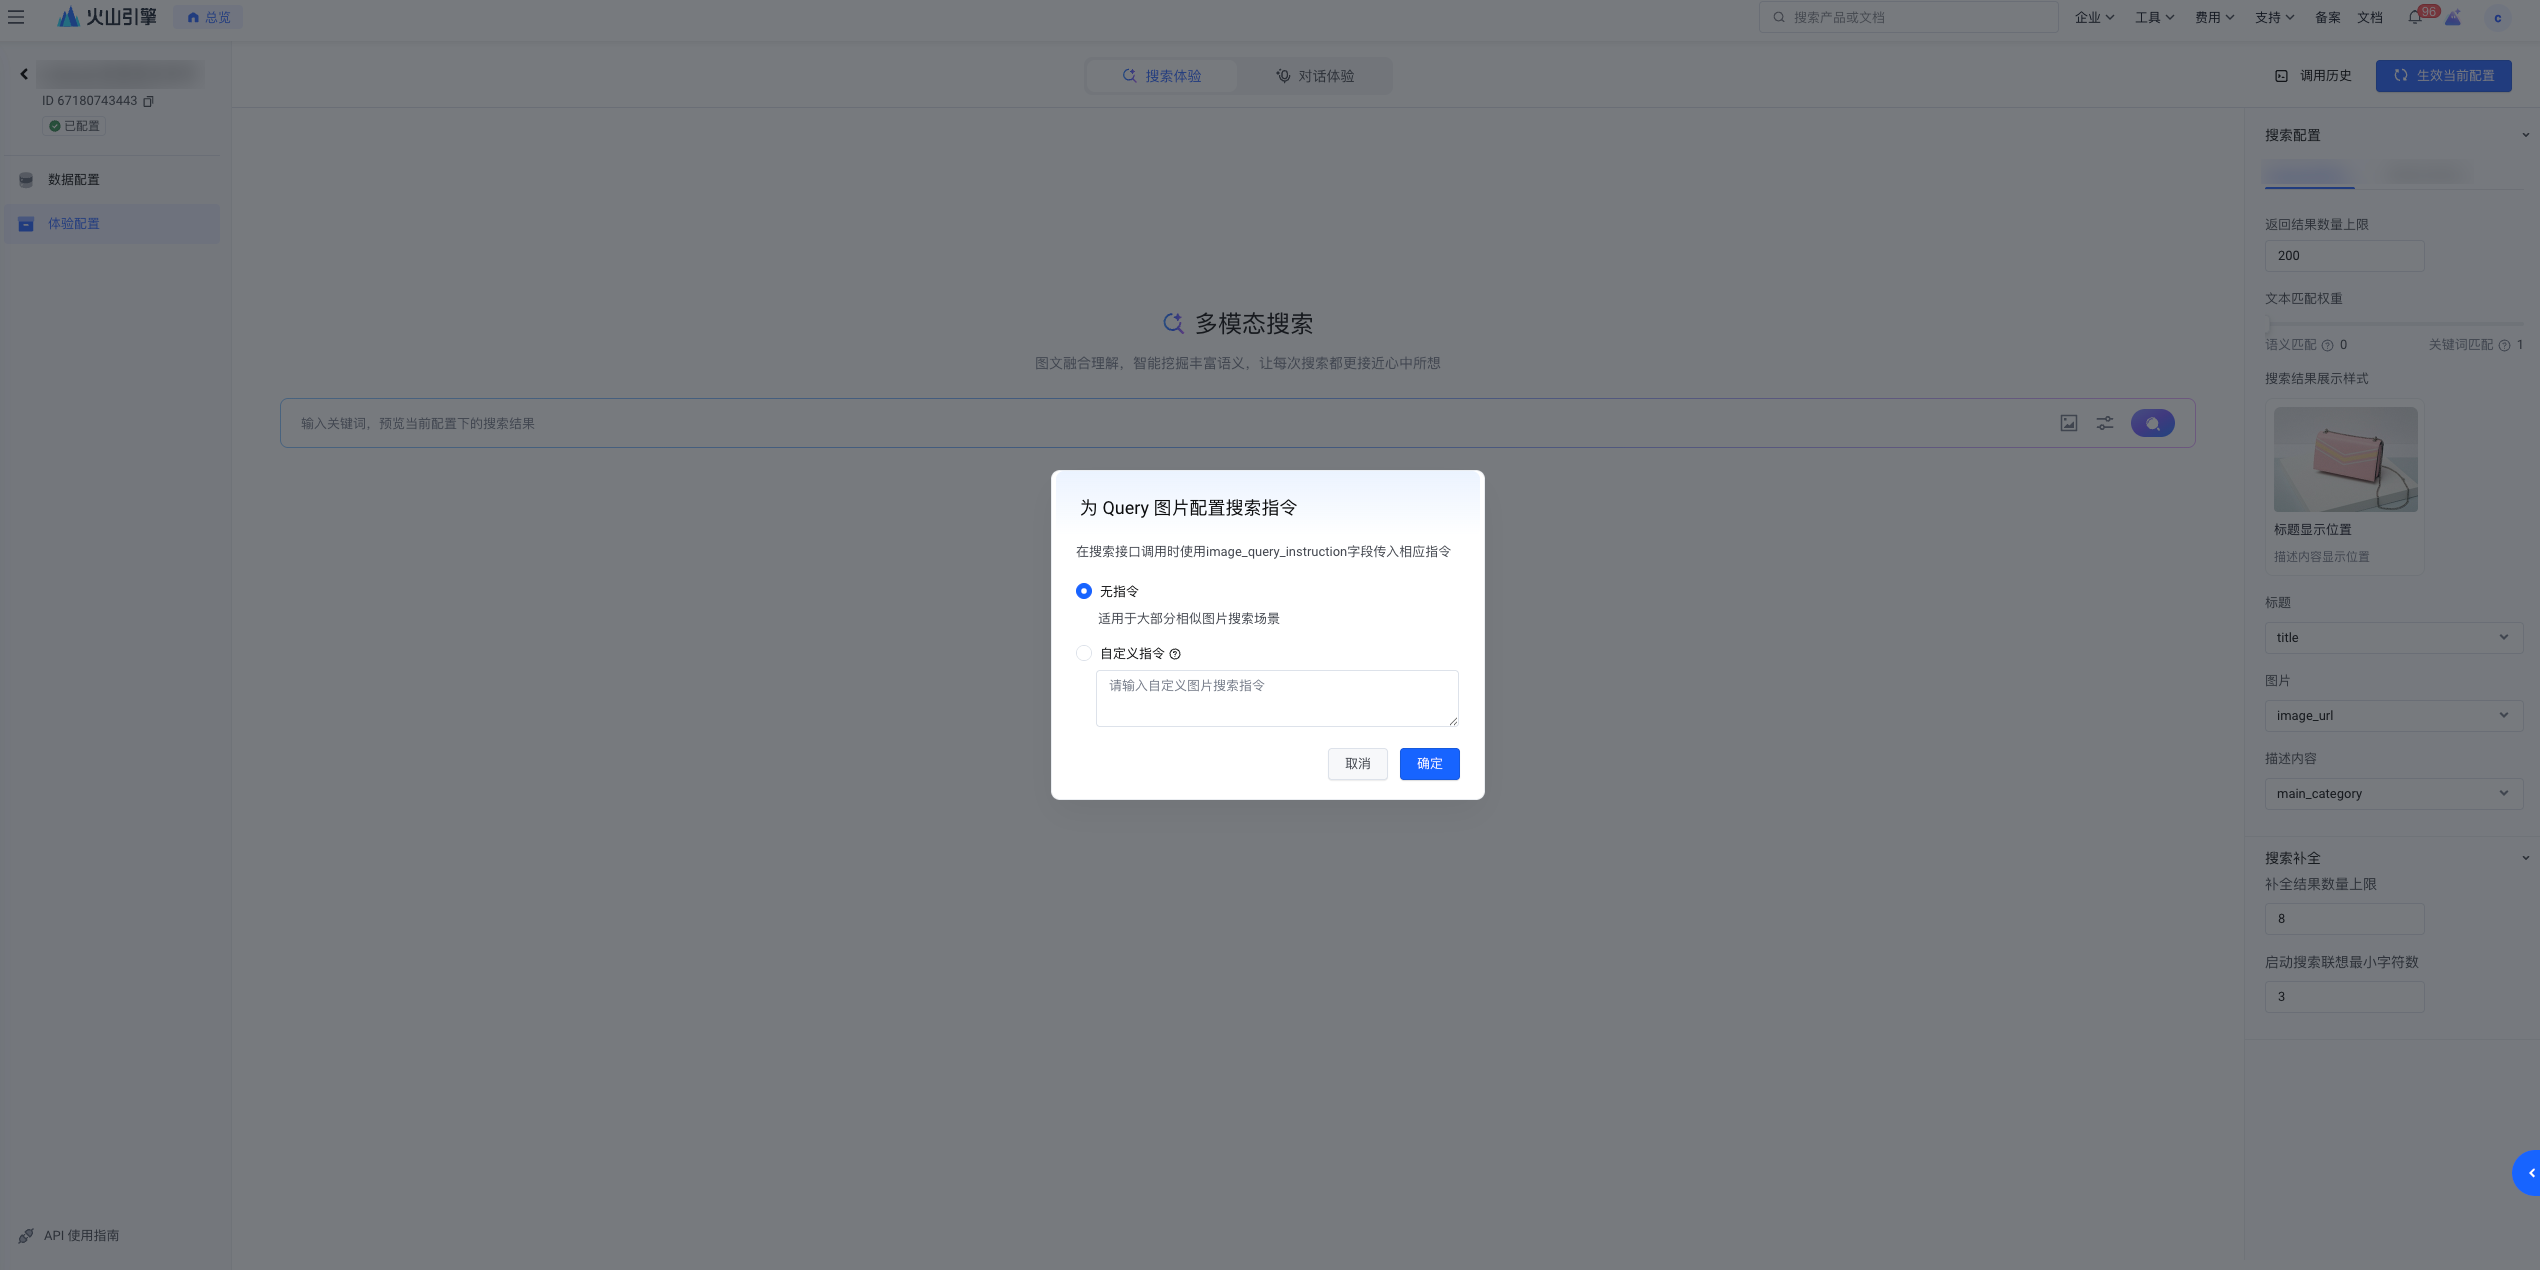Open the 工具 menu in top bar
Viewport: 2540px width, 1270px height.
[x=2150, y=17]
